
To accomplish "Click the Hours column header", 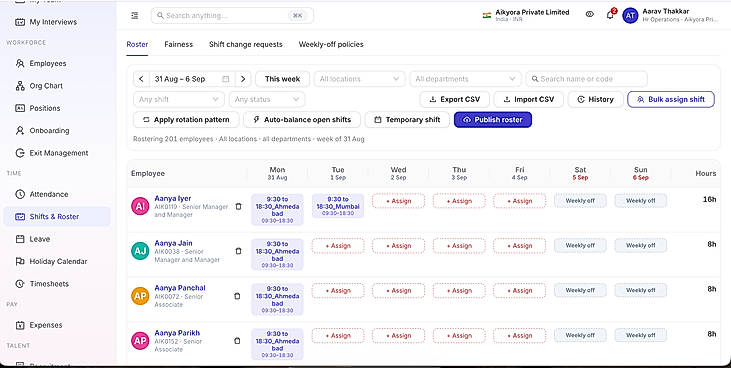I will 705,174.
